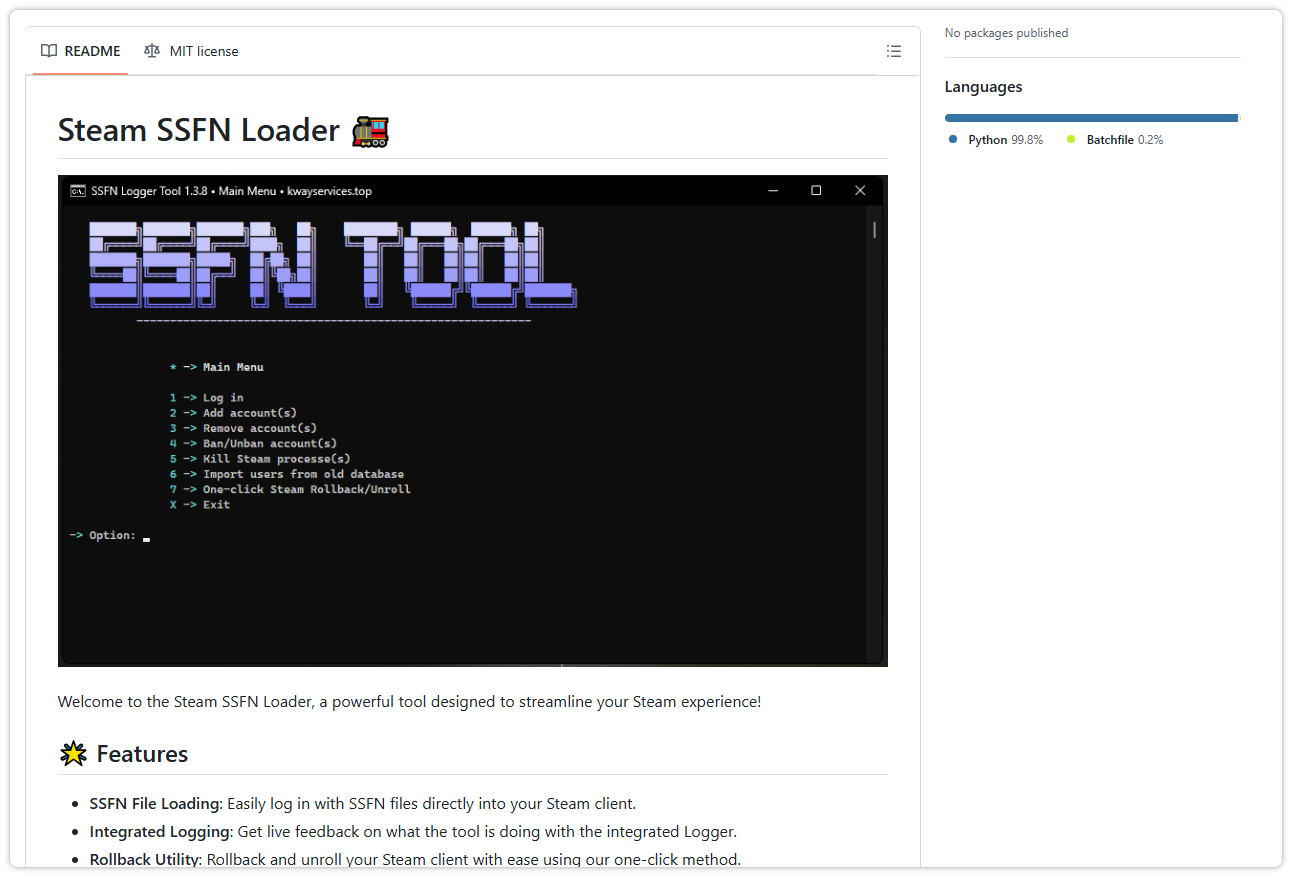Viewport: 1292px width, 877px height.
Task: Click the locomotive emoji in the page heading
Action: pyautogui.click(x=370, y=130)
